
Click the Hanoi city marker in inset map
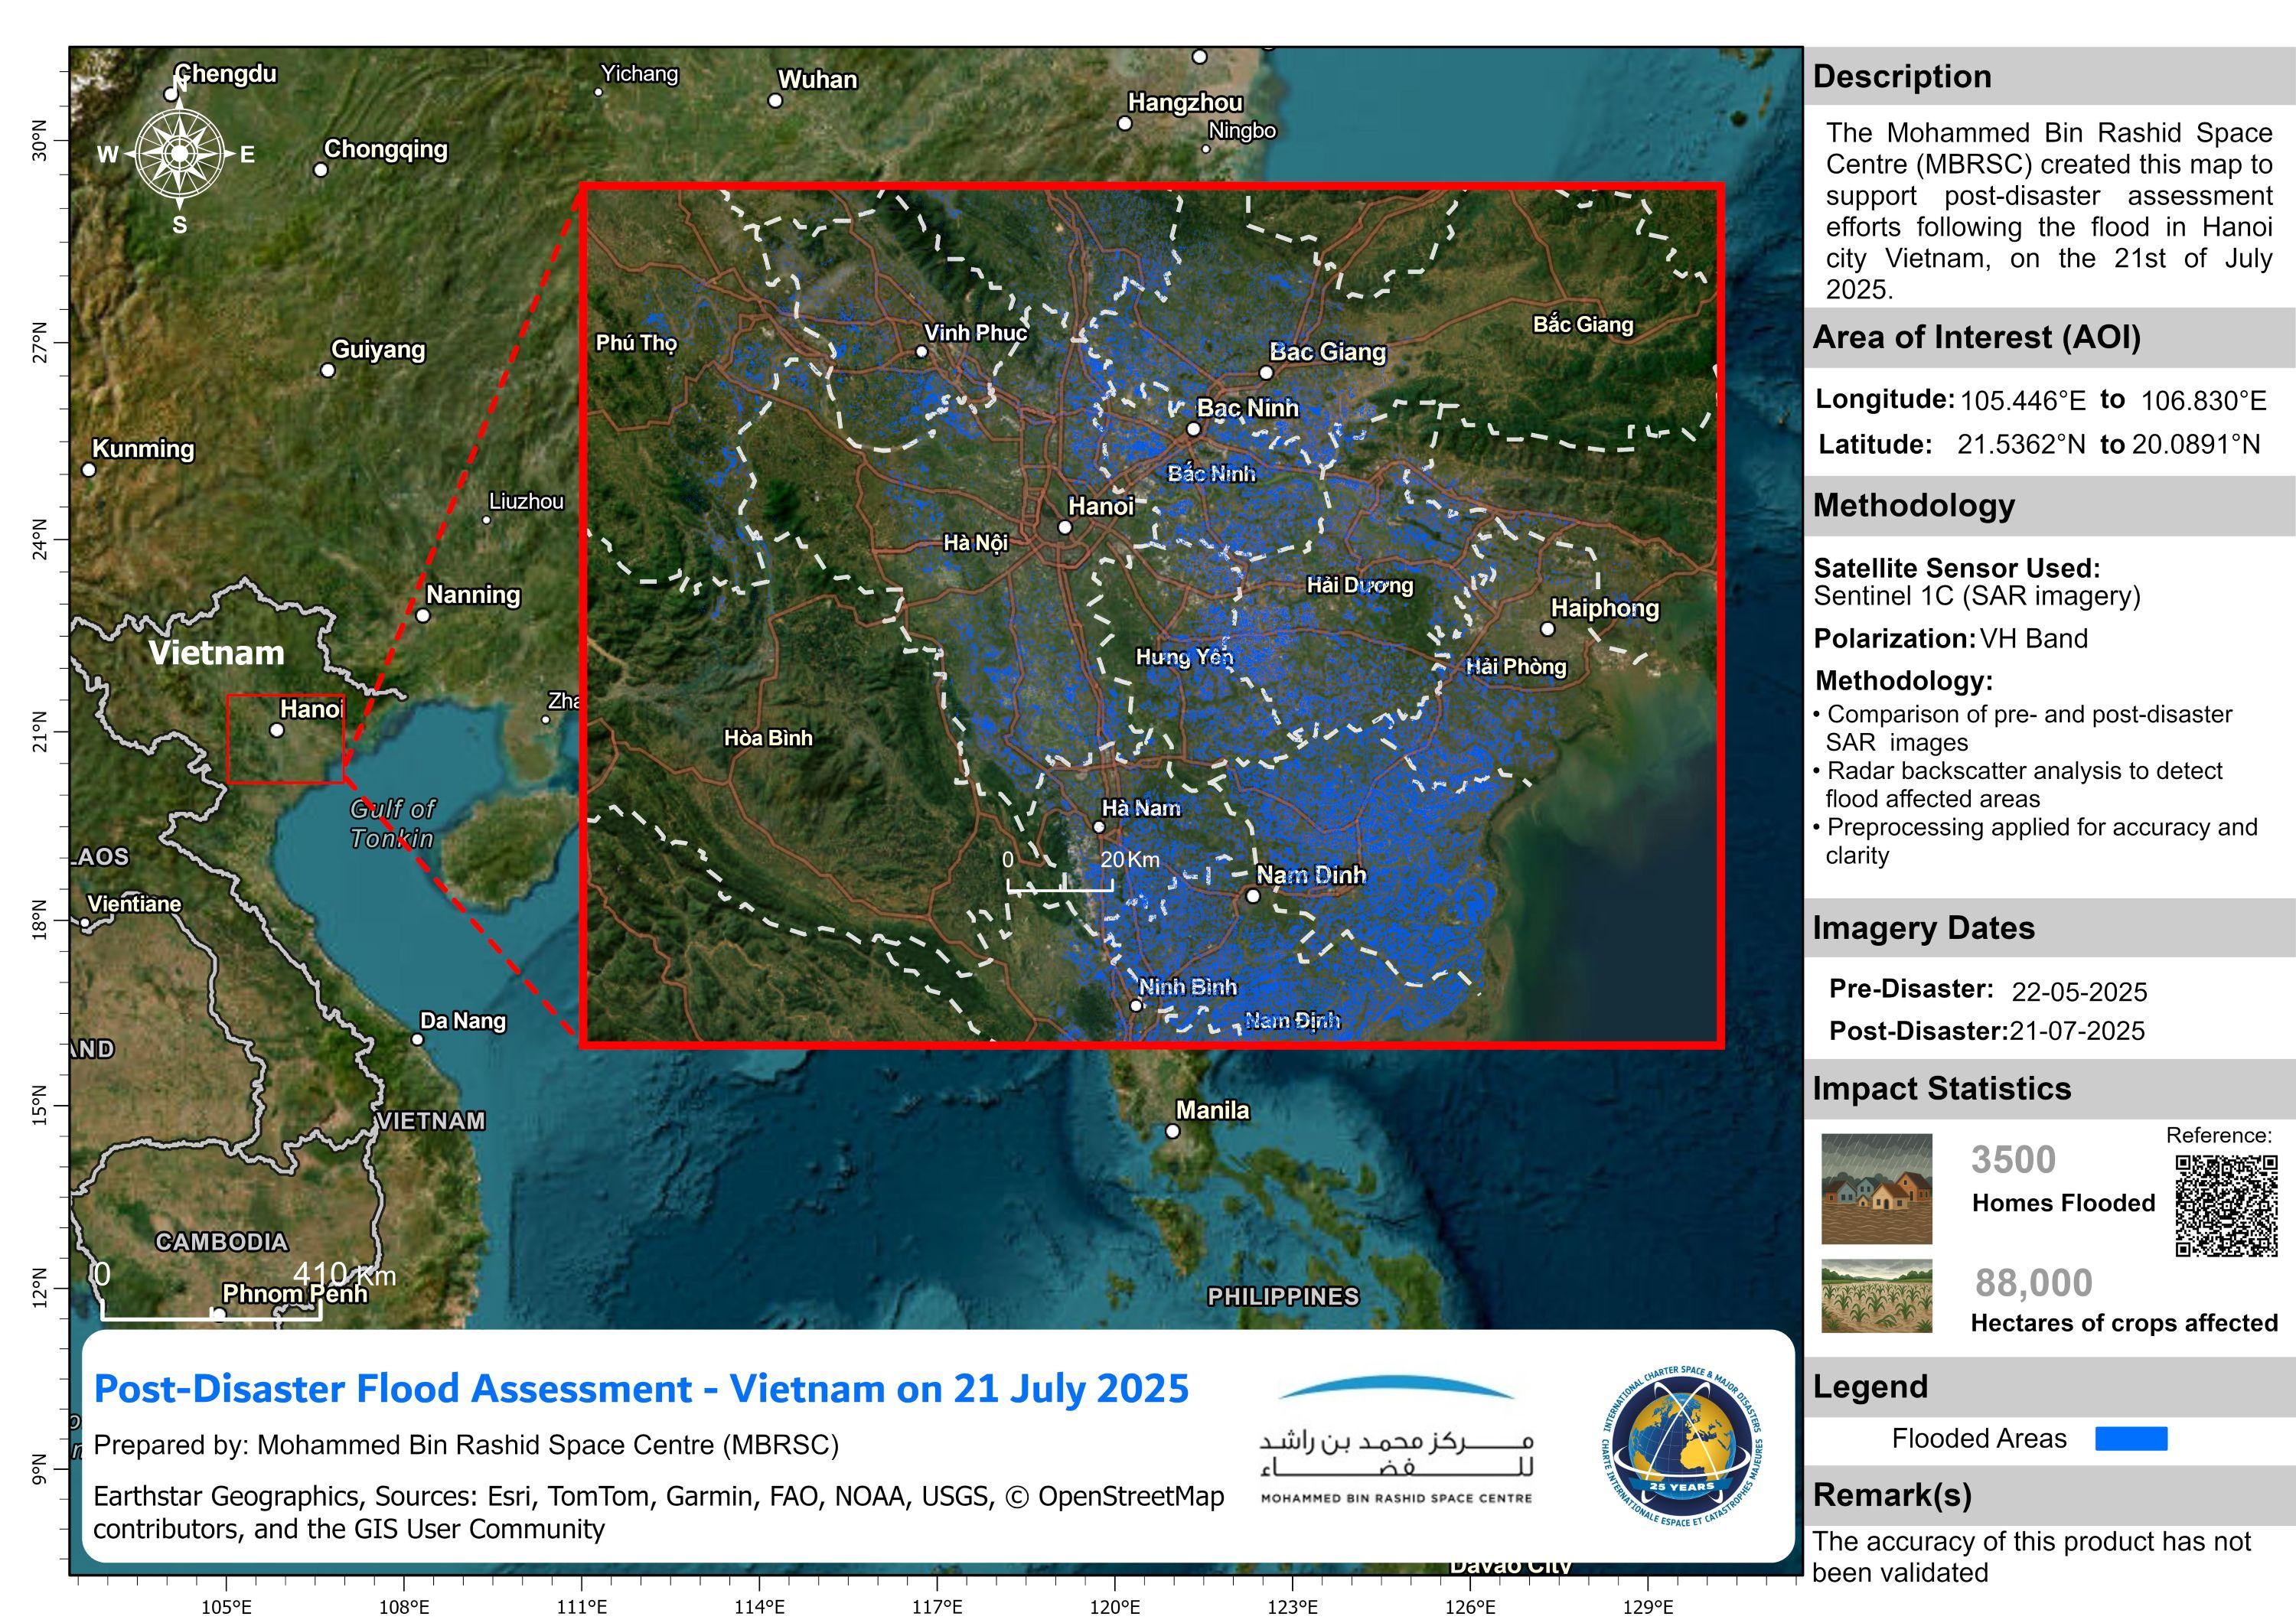click(x=1065, y=527)
